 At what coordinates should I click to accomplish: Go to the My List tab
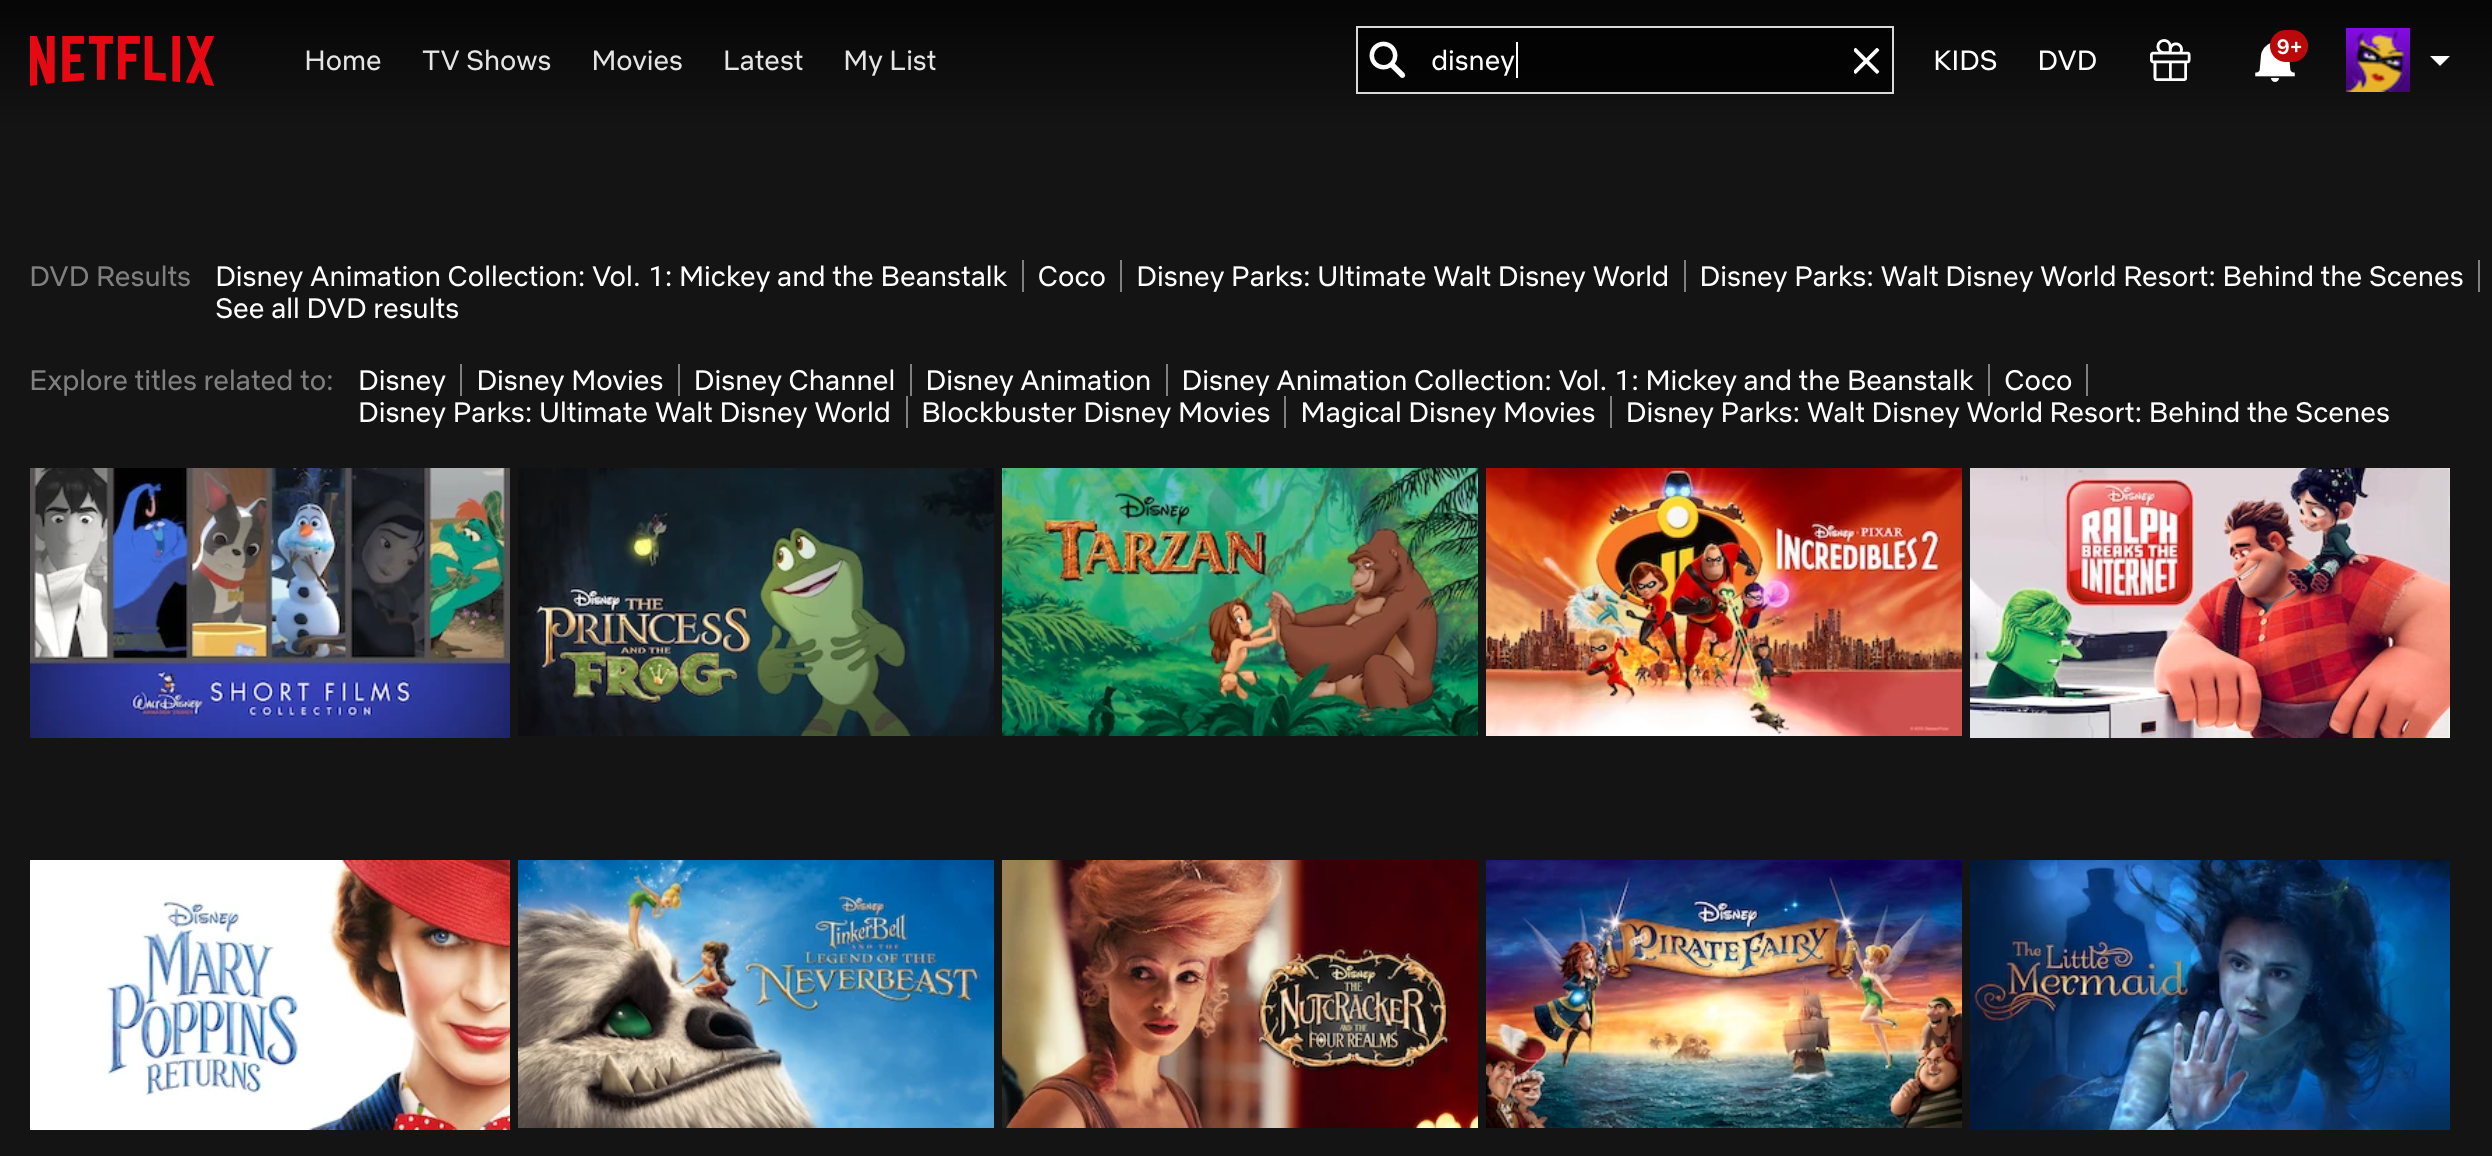889,61
